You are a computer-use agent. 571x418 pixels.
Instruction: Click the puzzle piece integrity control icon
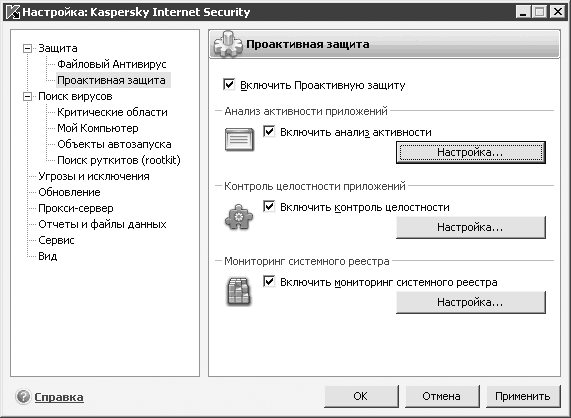click(239, 217)
